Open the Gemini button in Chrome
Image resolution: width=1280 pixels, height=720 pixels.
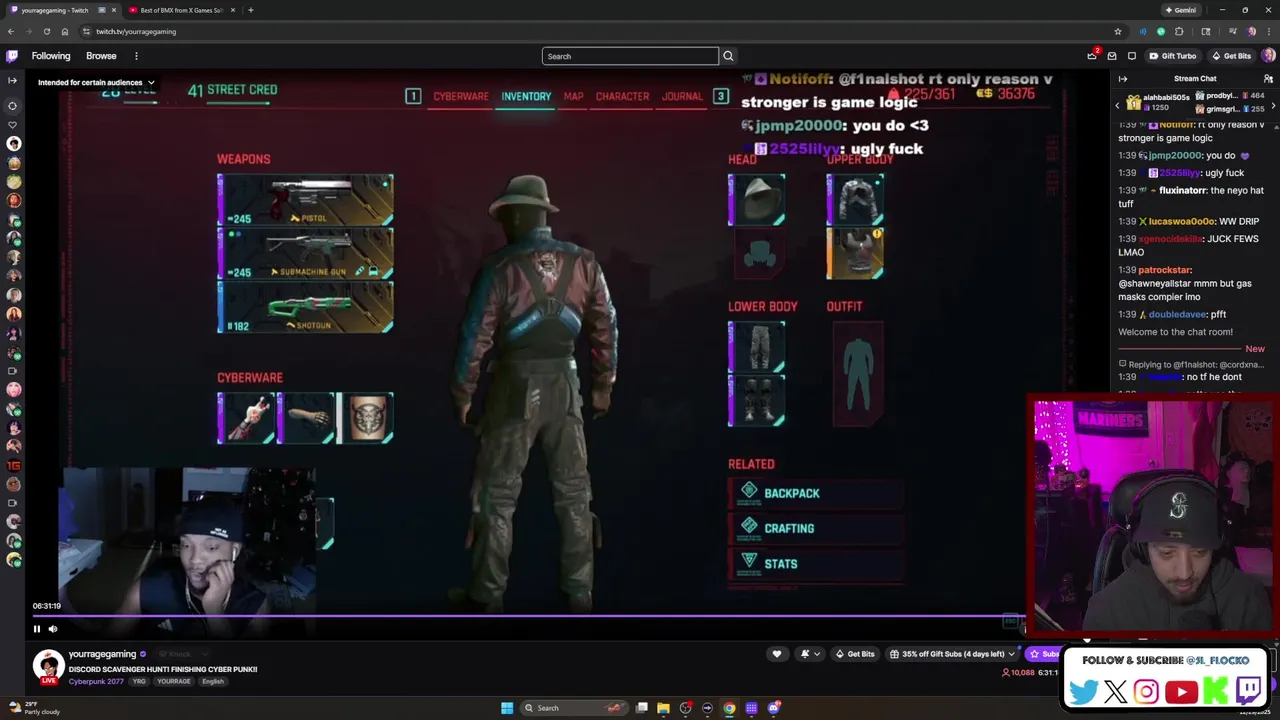point(1180,10)
